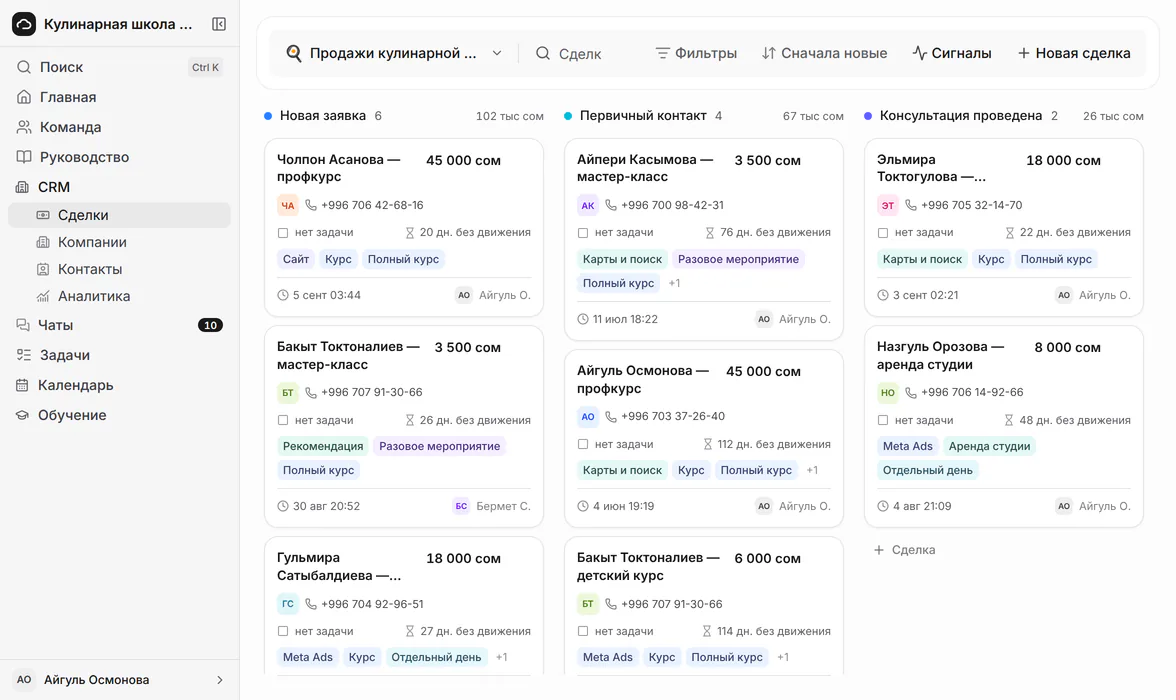
Task: Add a deal via + Сделка link
Action: (x=904, y=550)
